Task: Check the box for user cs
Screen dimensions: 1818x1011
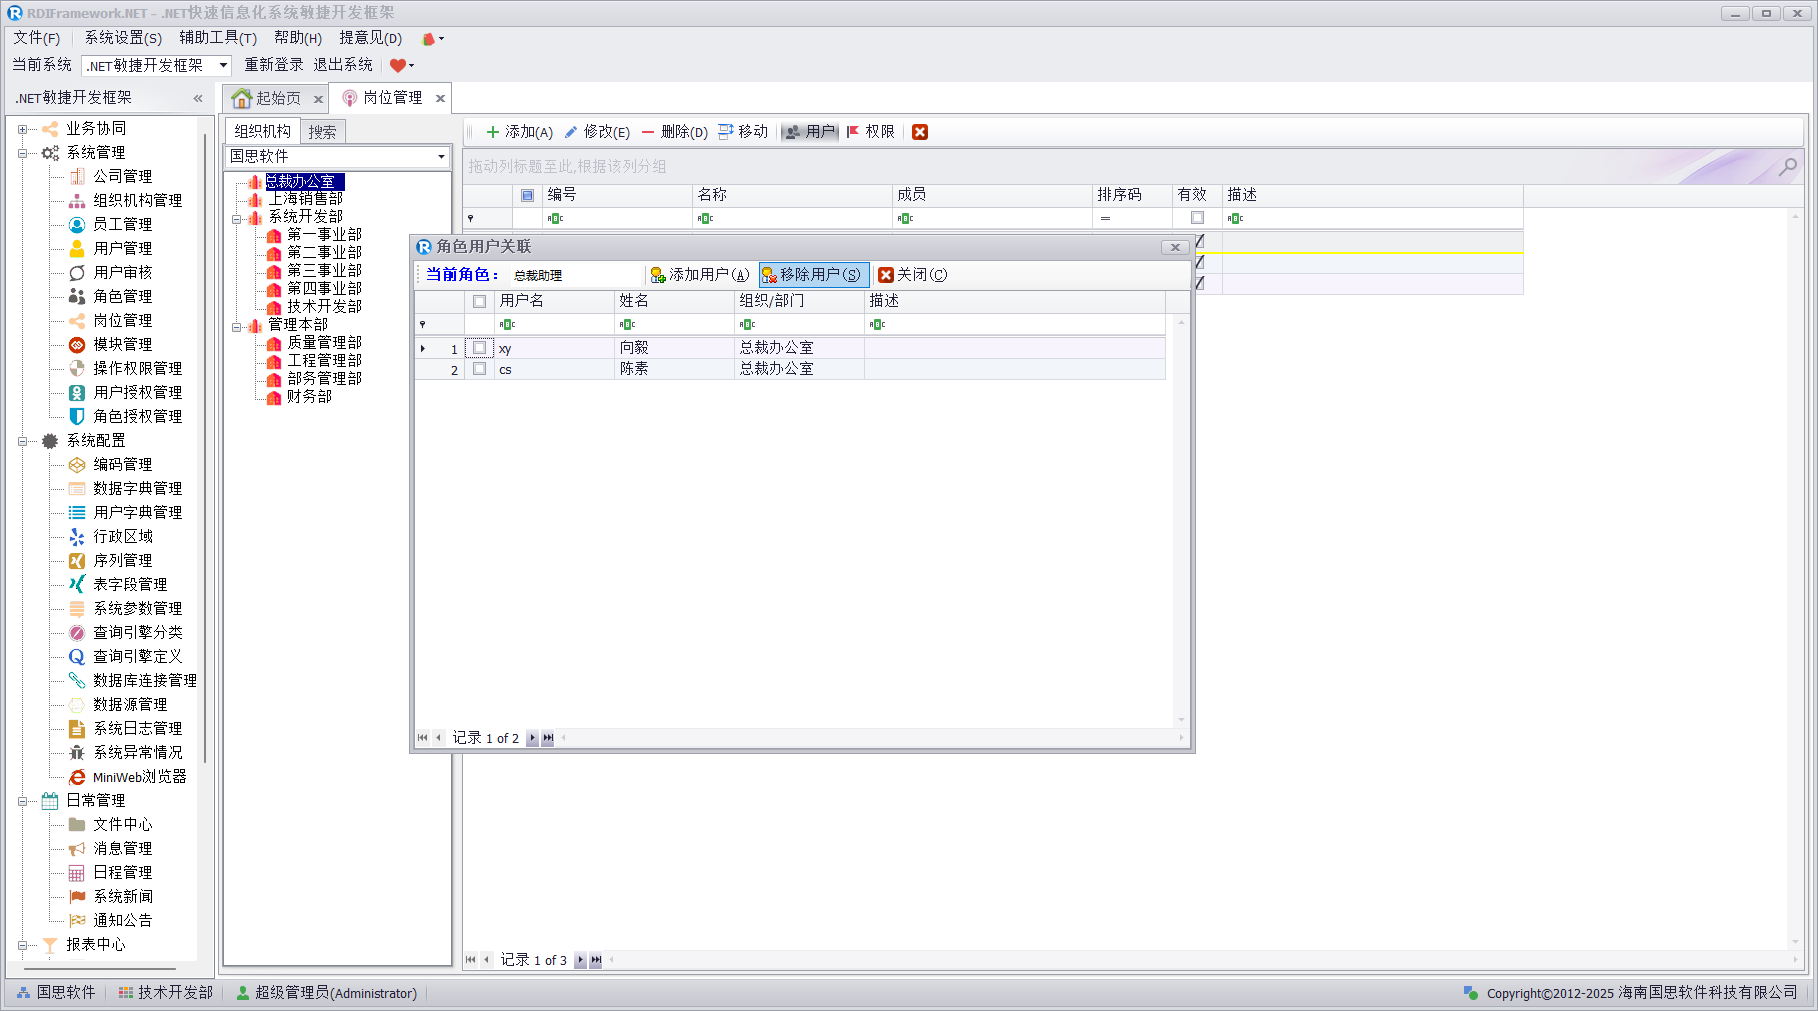Action: (480, 369)
